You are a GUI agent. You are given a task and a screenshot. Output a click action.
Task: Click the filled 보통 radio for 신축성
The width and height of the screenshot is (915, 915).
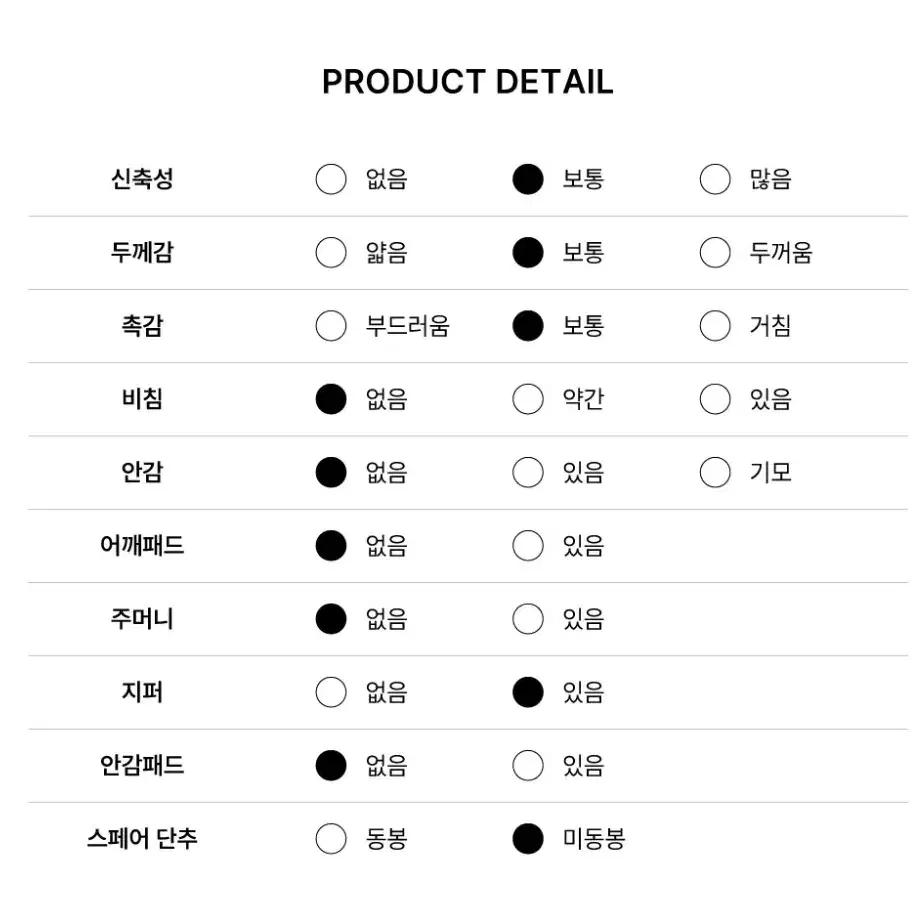coord(528,179)
